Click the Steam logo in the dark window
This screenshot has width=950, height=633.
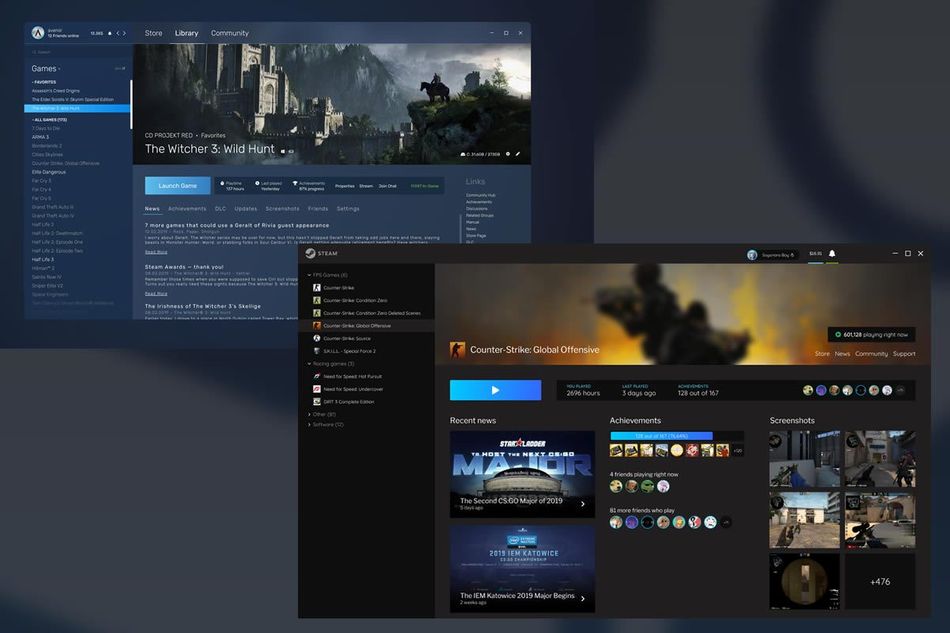point(310,253)
